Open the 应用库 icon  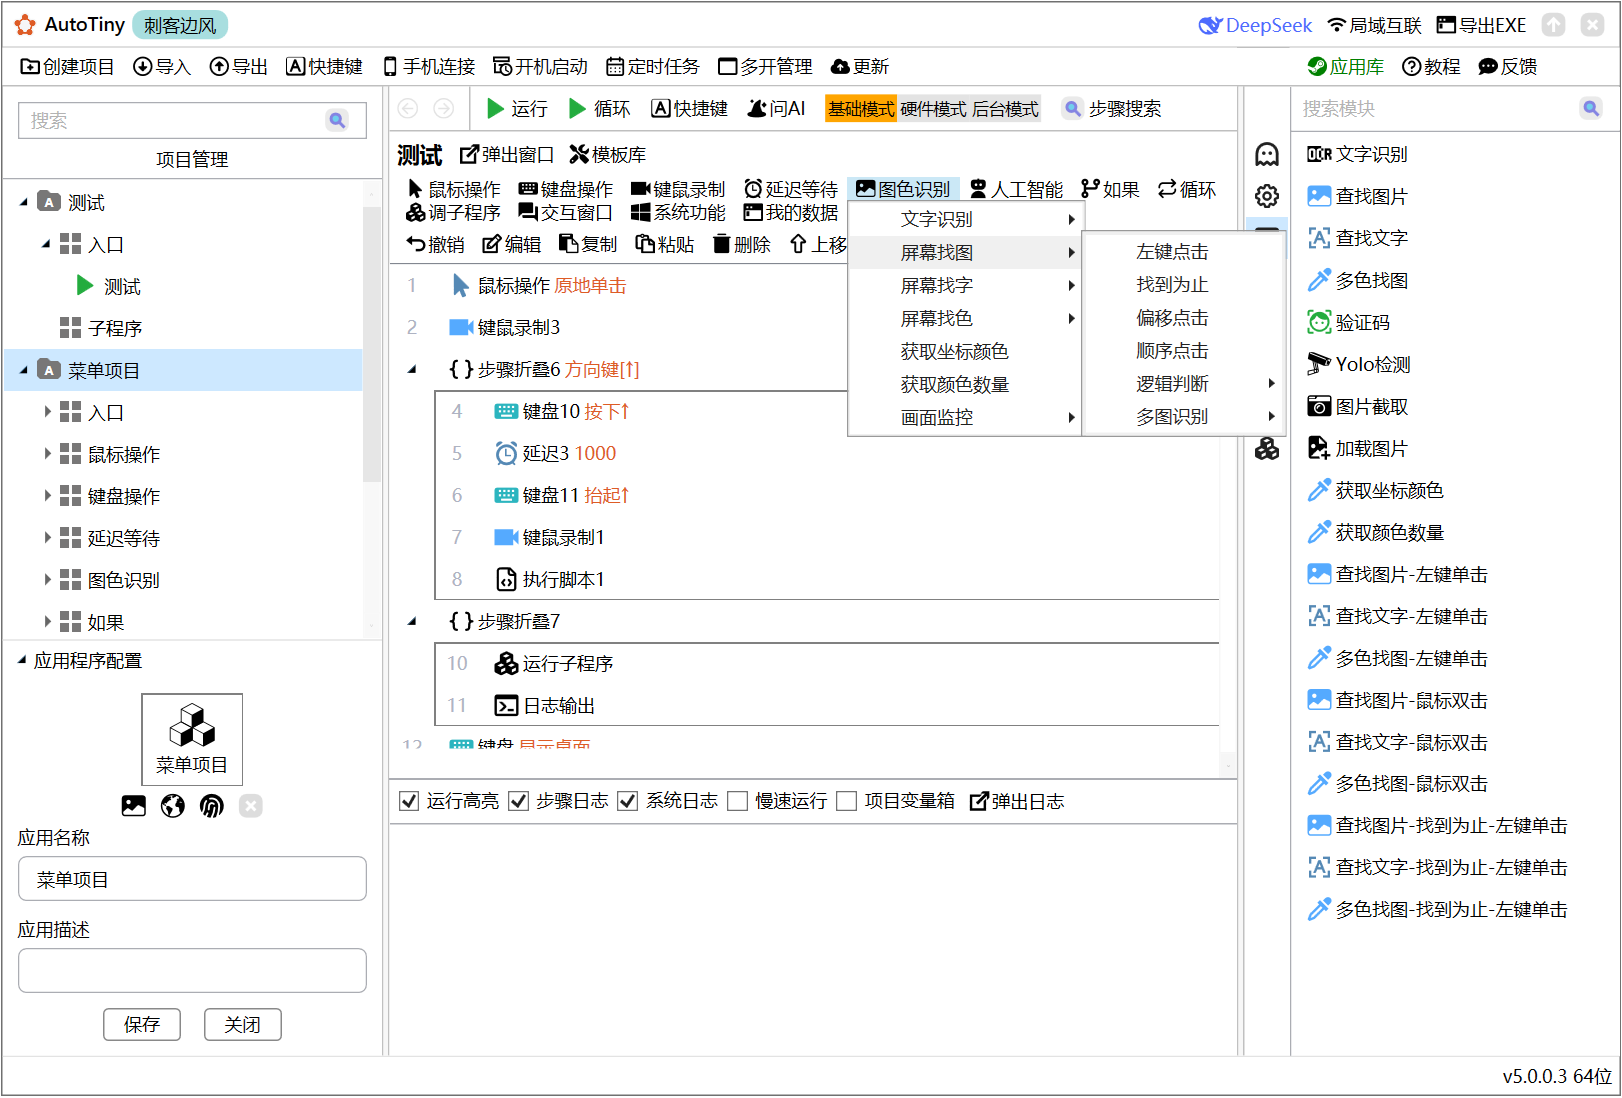coord(1317,67)
